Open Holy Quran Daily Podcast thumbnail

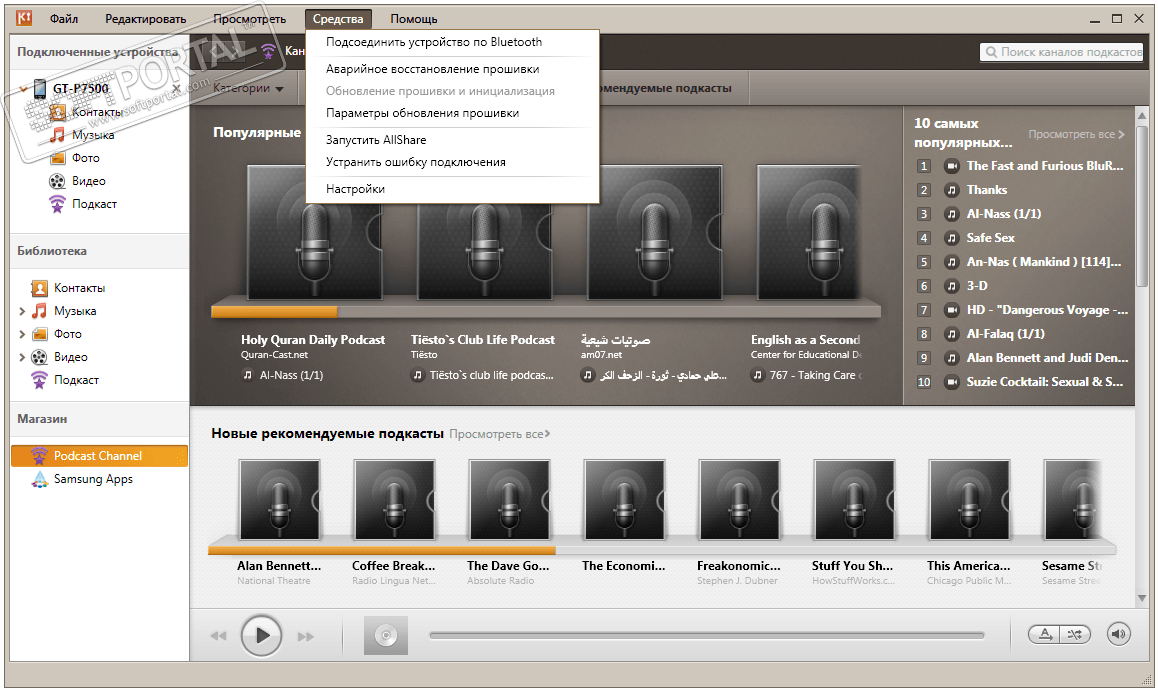coord(315,232)
